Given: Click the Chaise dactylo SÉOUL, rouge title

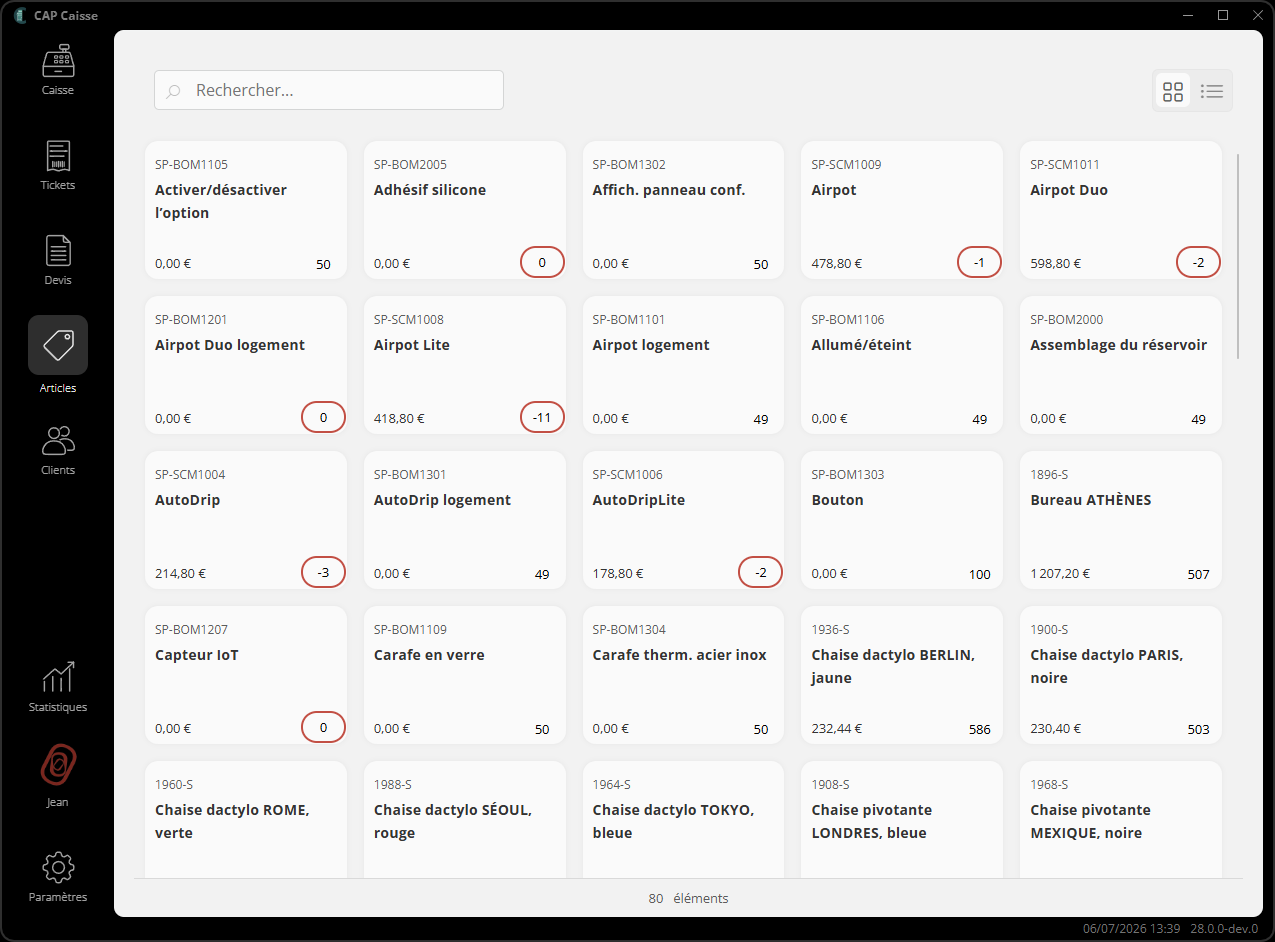Looking at the screenshot, I should click(x=453, y=821).
